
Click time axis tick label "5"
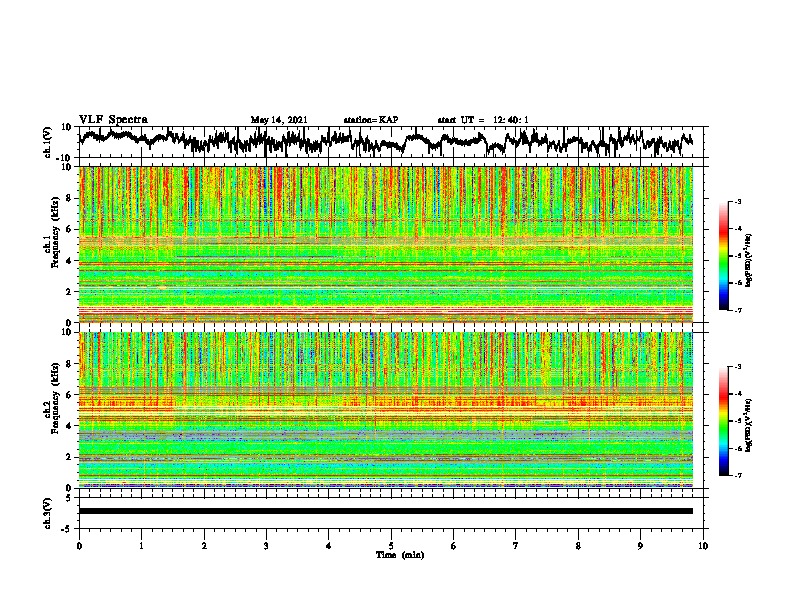pyautogui.click(x=391, y=546)
